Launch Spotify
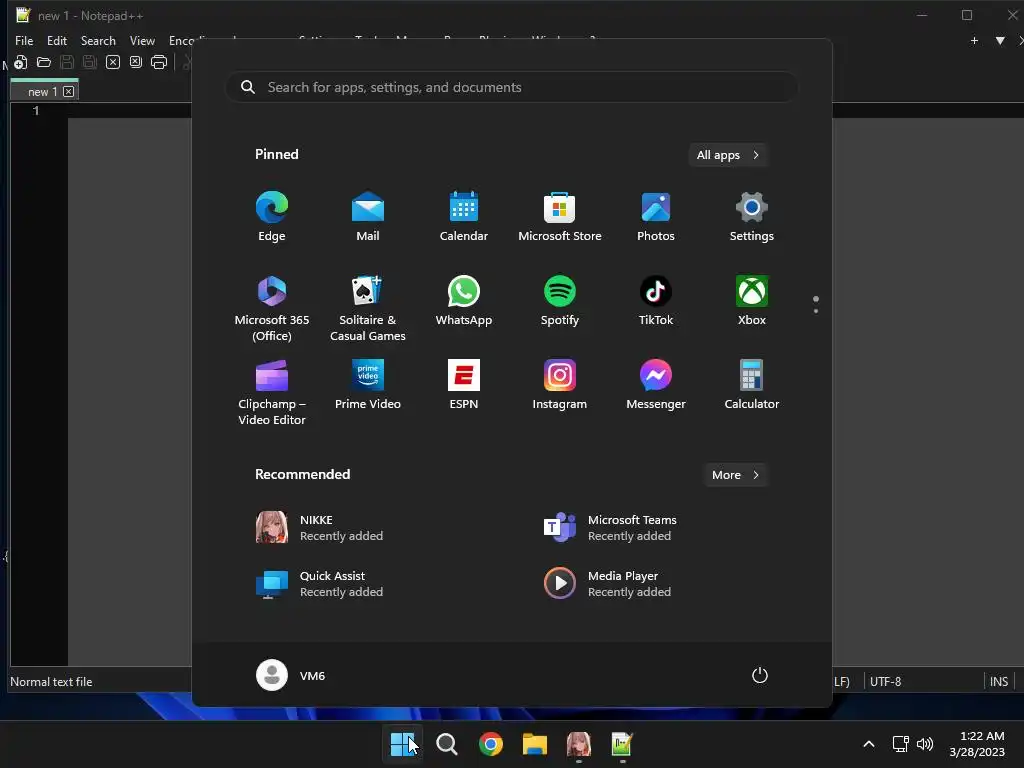The width and height of the screenshot is (1024, 768). [x=560, y=300]
